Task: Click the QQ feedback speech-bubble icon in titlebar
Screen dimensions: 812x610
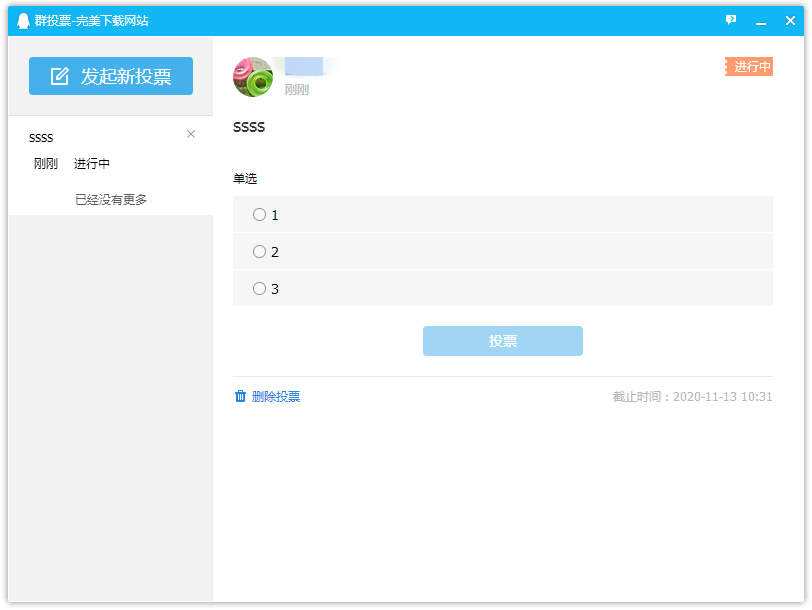Action: pyautogui.click(x=731, y=20)
